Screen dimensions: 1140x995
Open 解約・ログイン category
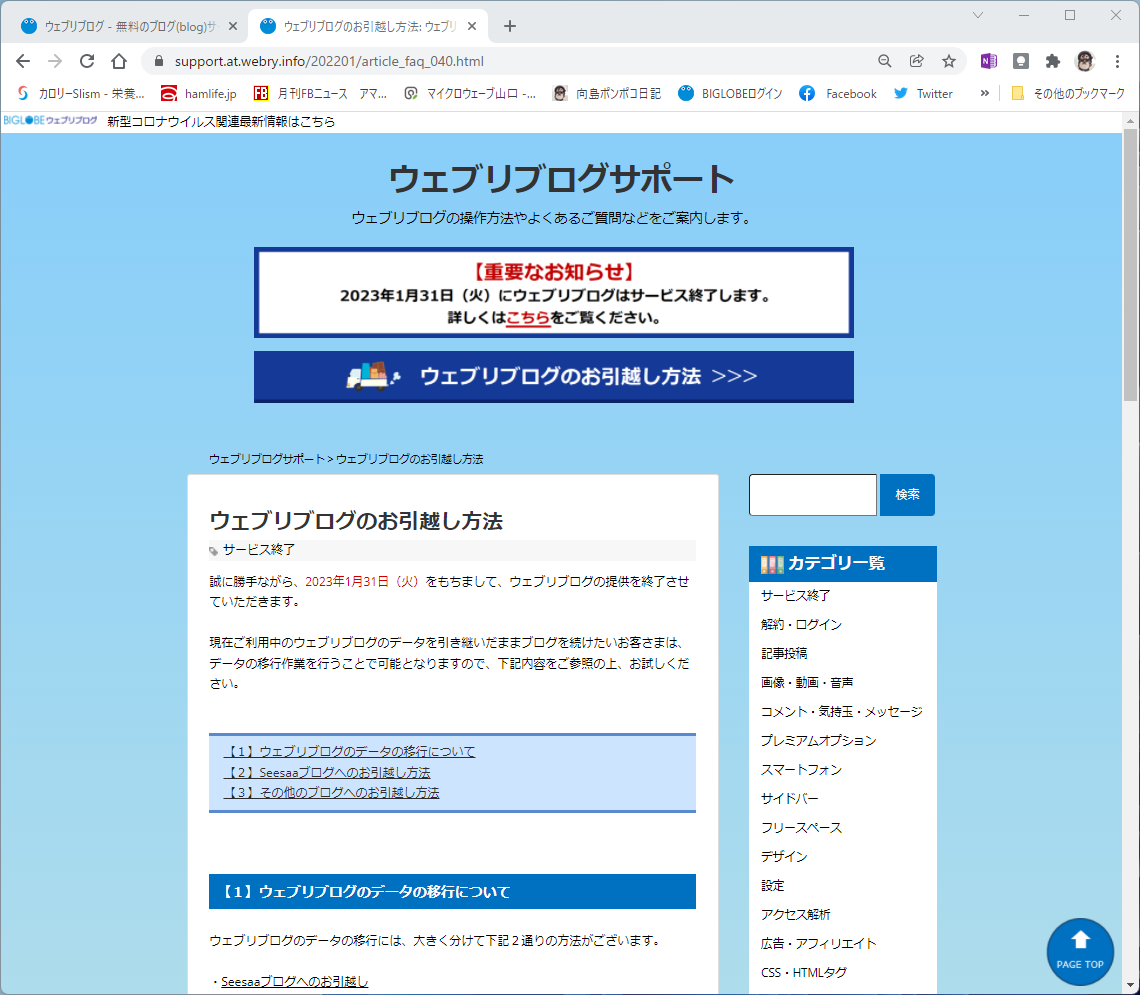pos(801,624)
